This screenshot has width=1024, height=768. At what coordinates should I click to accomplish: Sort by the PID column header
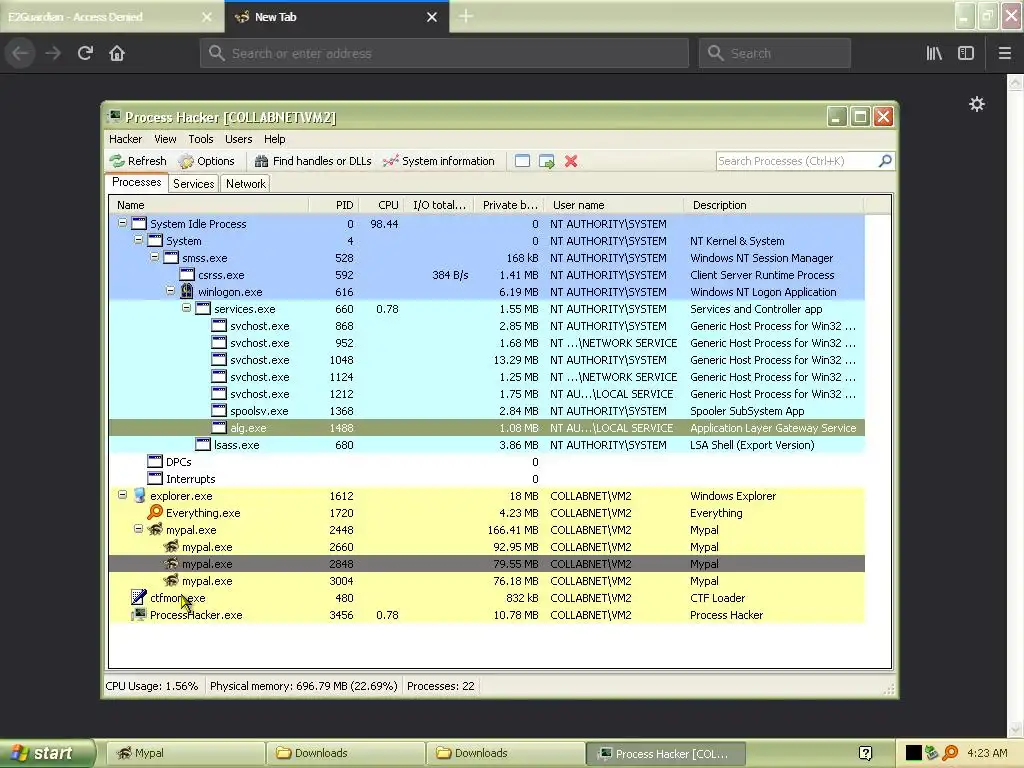(x=333, y=205)
